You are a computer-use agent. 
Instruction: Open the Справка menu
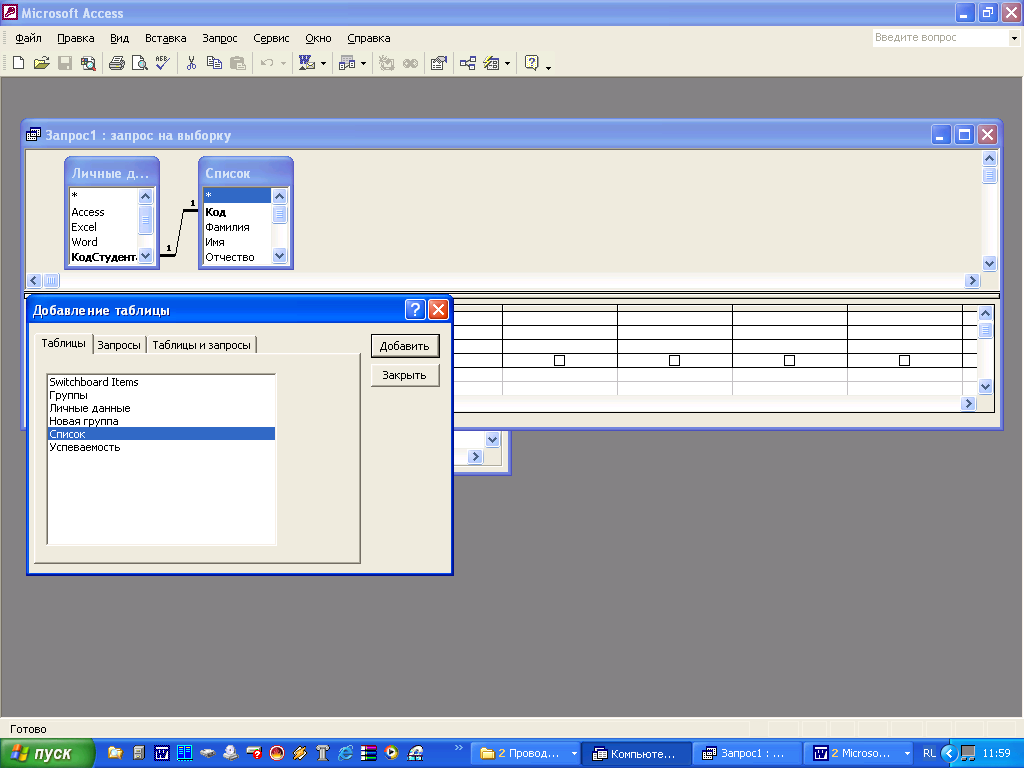point(368,38)
